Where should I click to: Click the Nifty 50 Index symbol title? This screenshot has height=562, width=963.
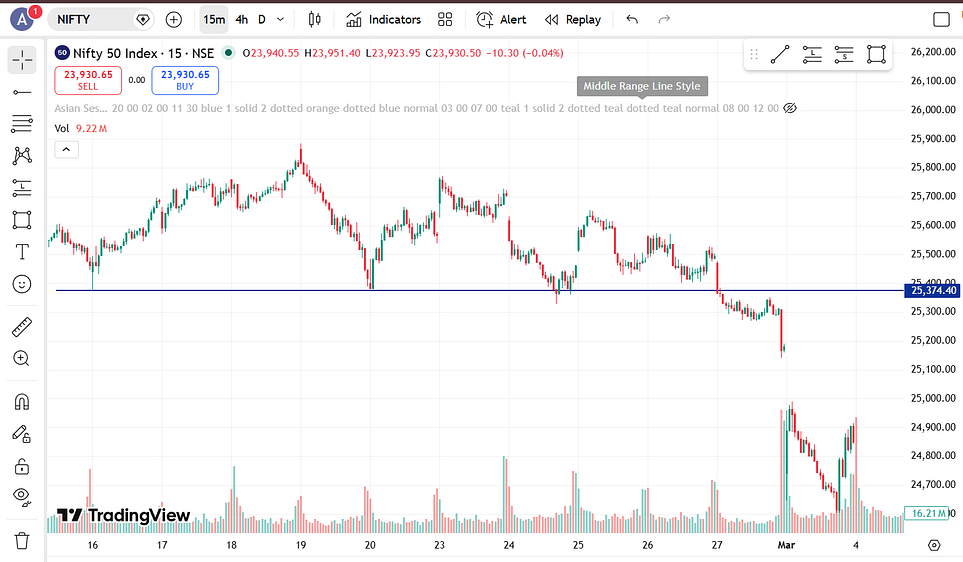[x=143, y=53]
